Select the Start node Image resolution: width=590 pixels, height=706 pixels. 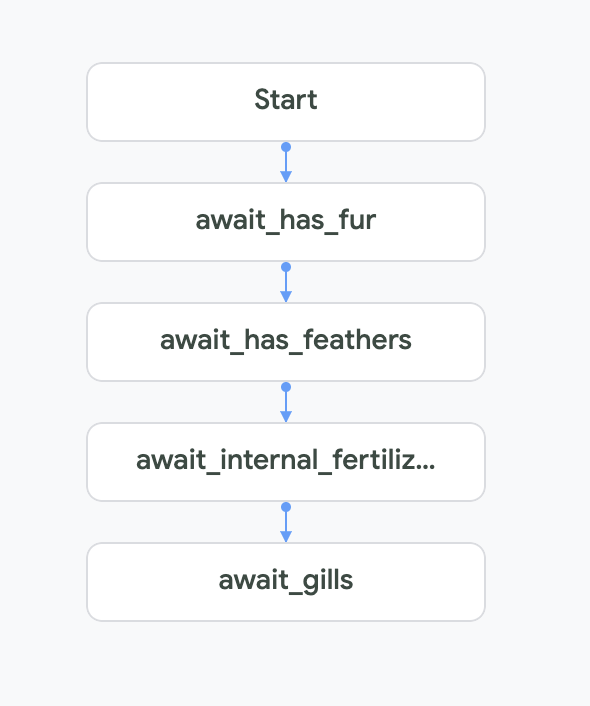coord(286,102)
